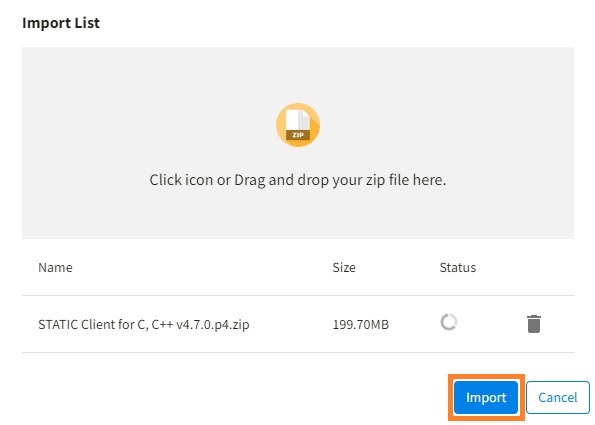
Task: Click the Name column header
Action: click(55, 268)
